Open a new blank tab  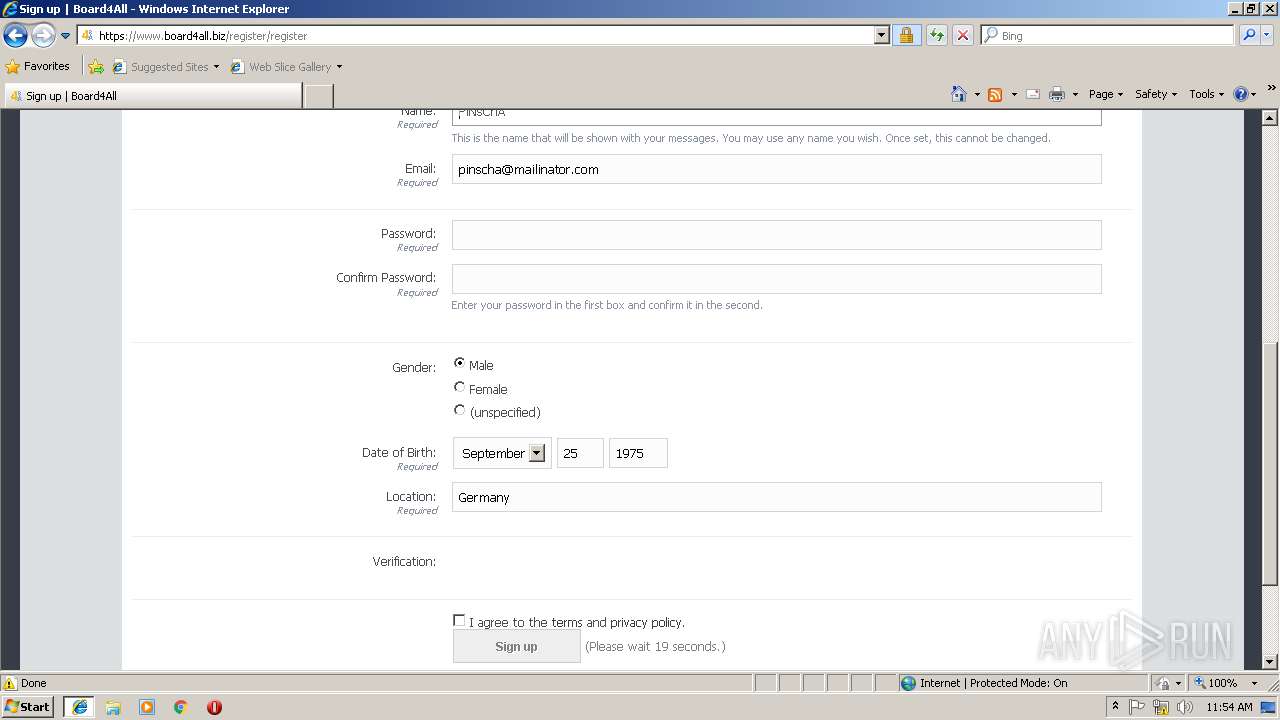click(318, 96)
